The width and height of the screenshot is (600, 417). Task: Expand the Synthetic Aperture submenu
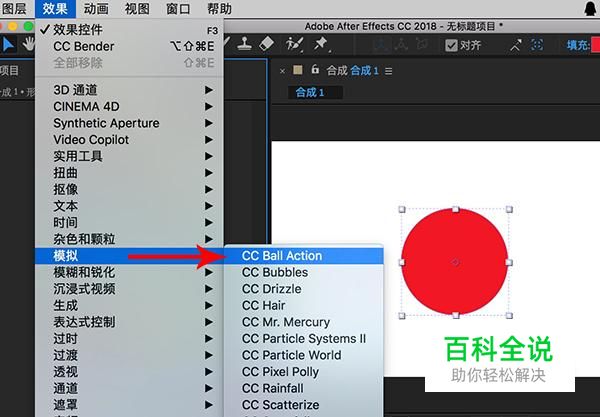pyautogui.click(x=129, y=123)
